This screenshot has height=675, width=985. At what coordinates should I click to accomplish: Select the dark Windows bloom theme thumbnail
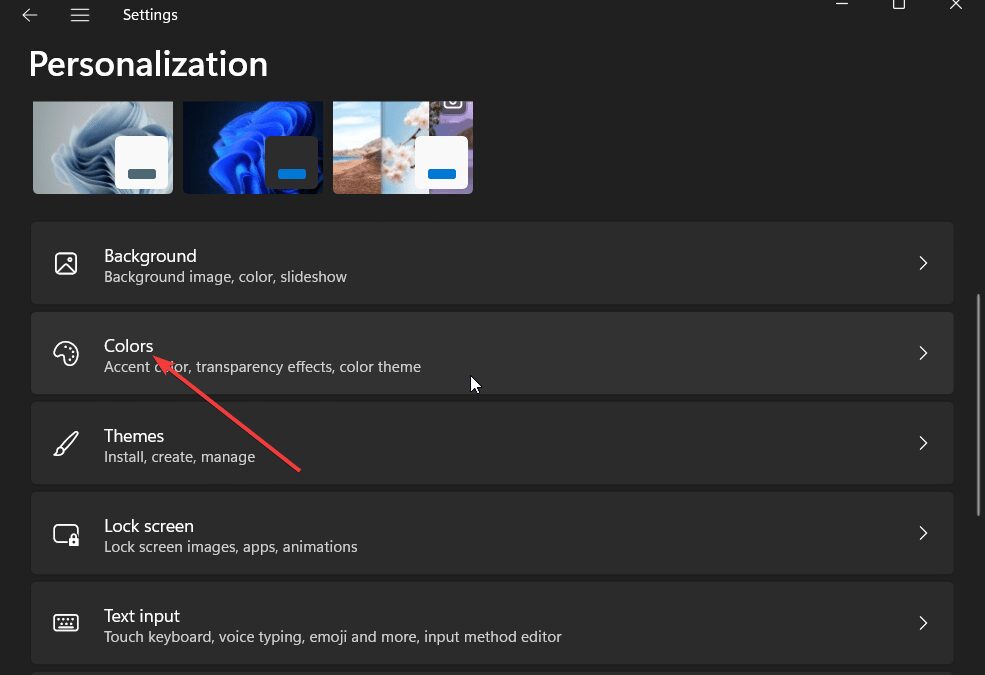point(252,146)
